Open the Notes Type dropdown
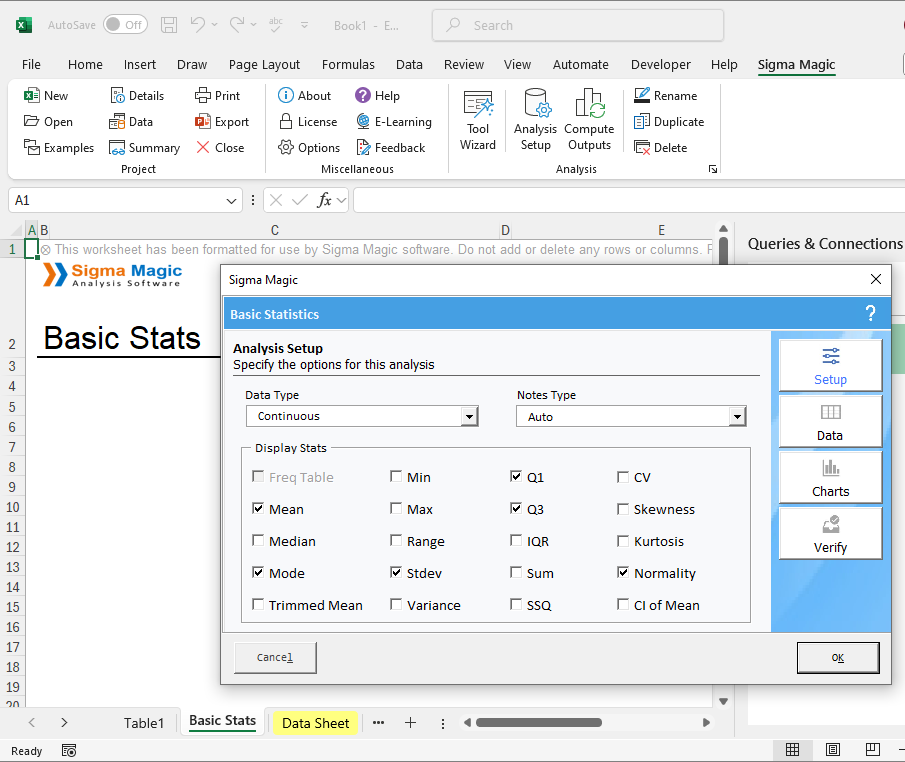The width and height of the screenshot is (905, 762). pos(738,417)
